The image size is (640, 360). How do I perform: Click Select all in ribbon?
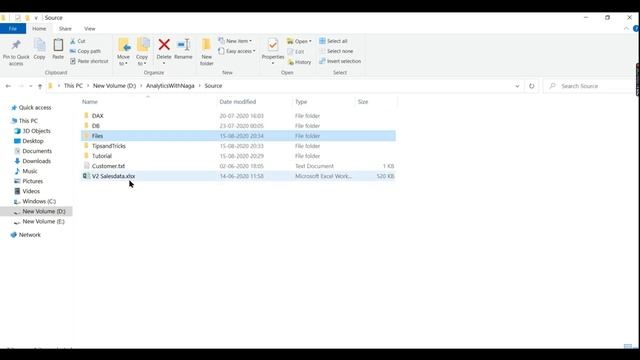(333, 41)
